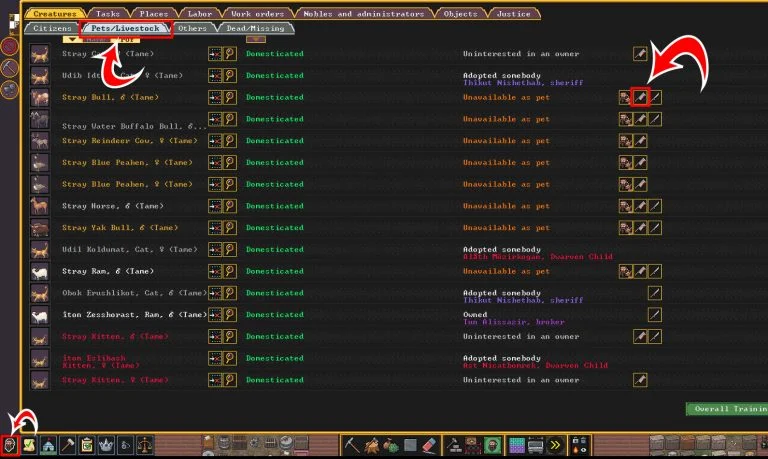Image resolution: width=768 pixels, height=459 pixels.
Task: Open the burrows purple grid icon
Action: click(x=516, y=445)
